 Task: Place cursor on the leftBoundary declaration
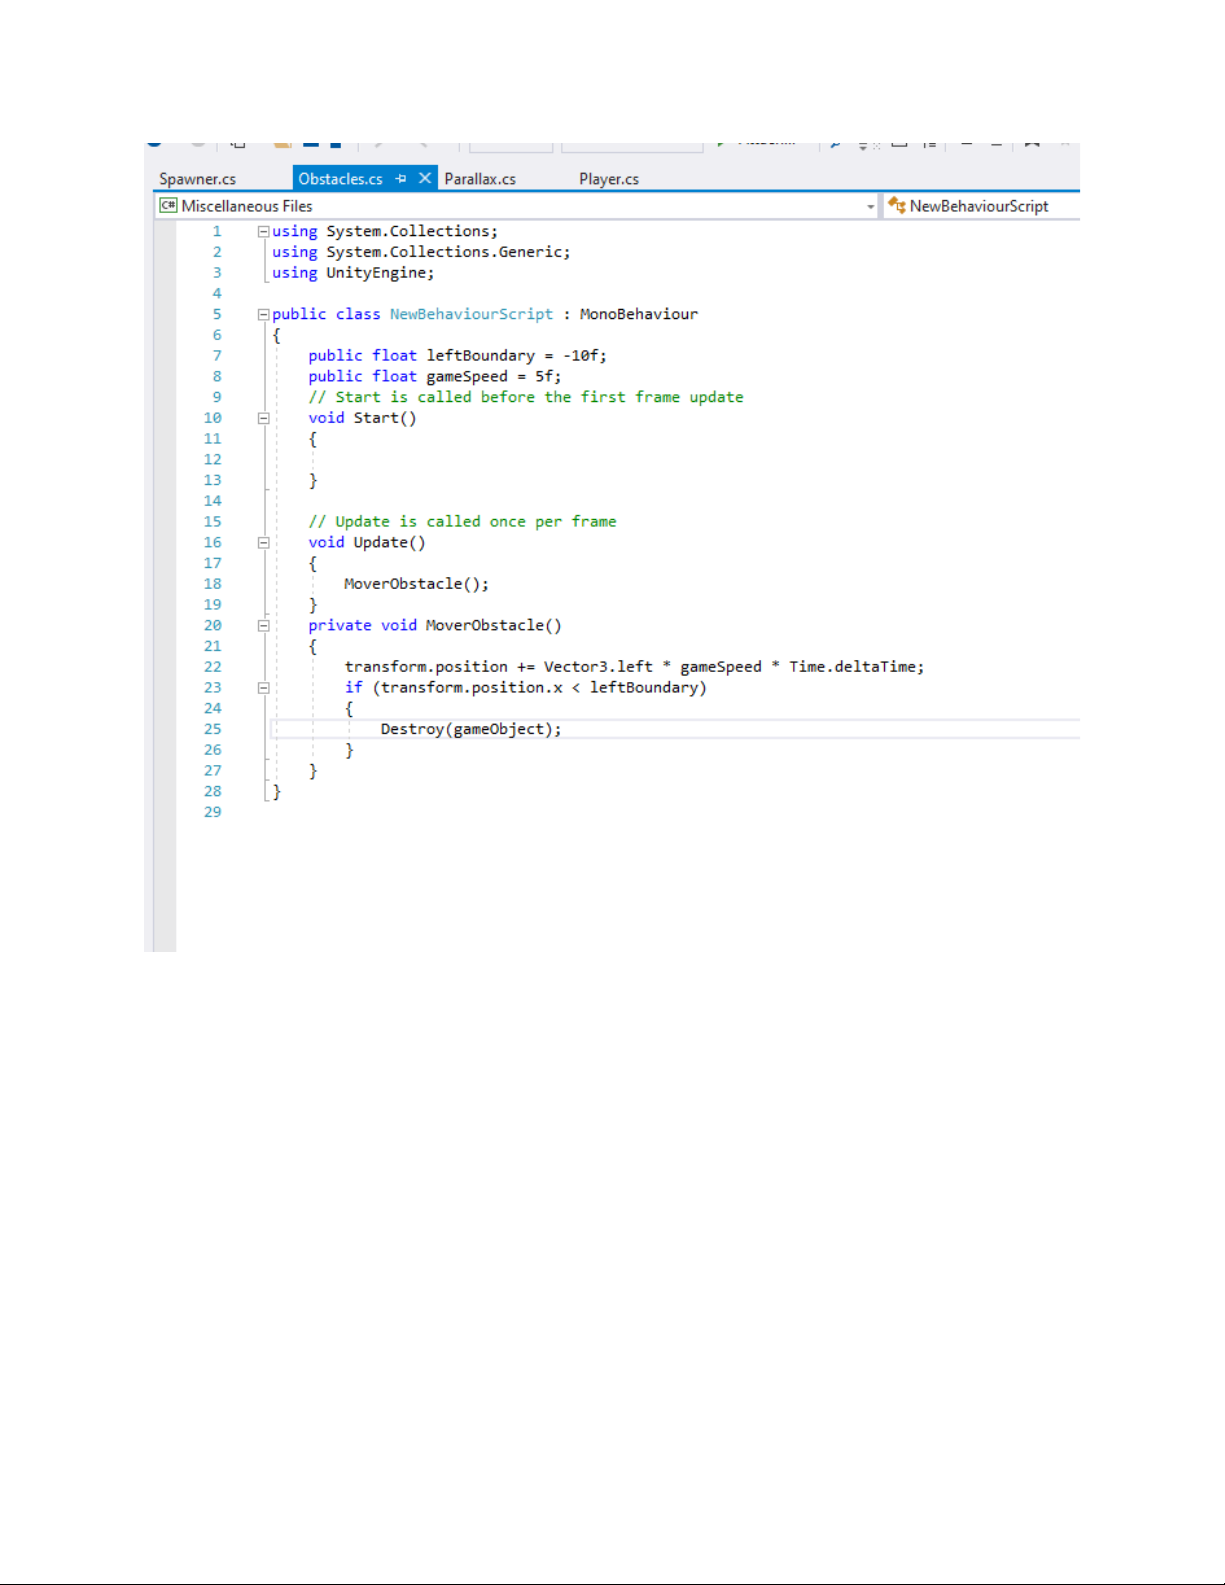point(480,356)
